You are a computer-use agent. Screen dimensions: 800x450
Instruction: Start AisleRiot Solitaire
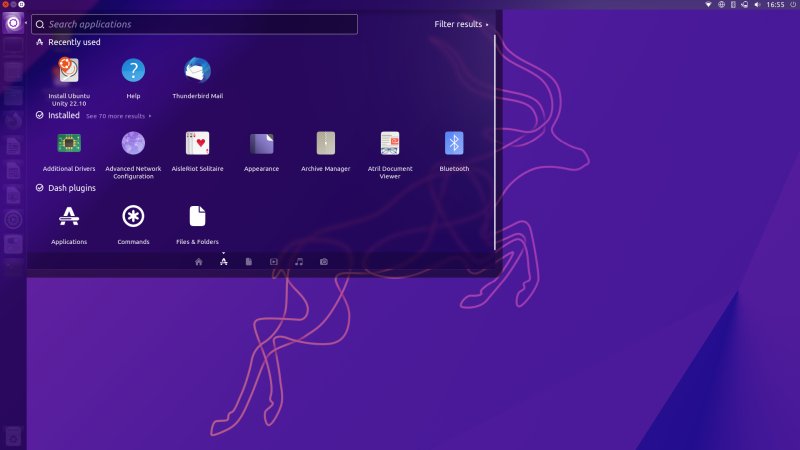[x=197, y=151]
